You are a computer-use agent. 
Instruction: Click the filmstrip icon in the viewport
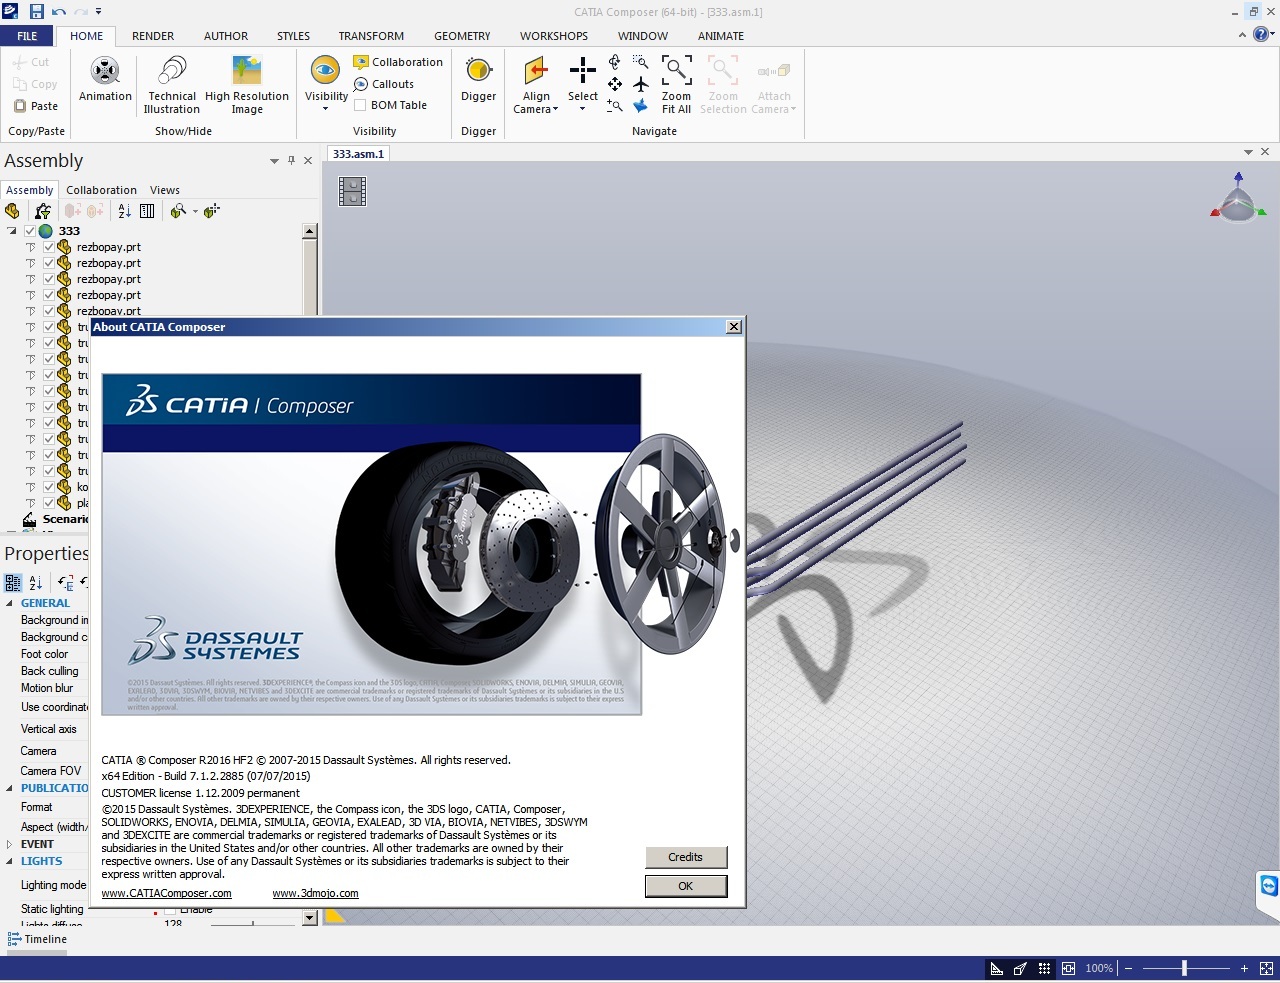coord(353,191)
